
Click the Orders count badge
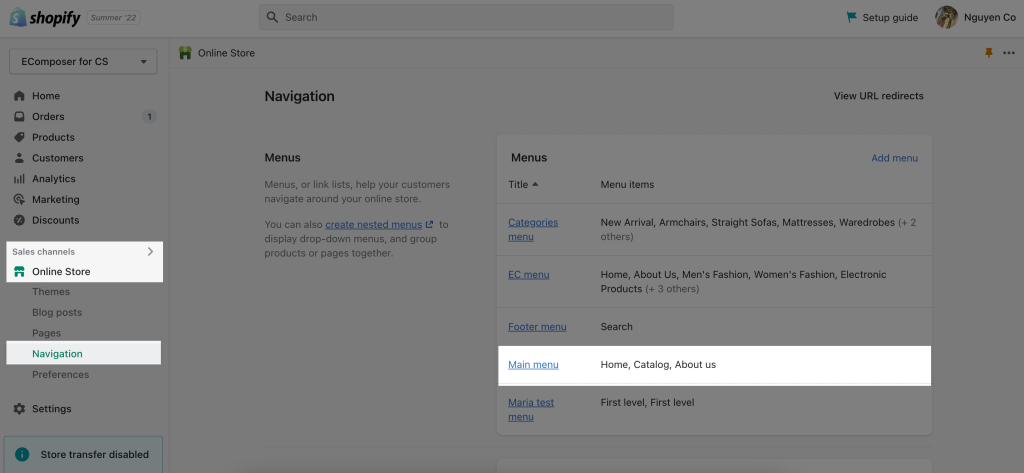pyautogui.click(x=149, y=117)
